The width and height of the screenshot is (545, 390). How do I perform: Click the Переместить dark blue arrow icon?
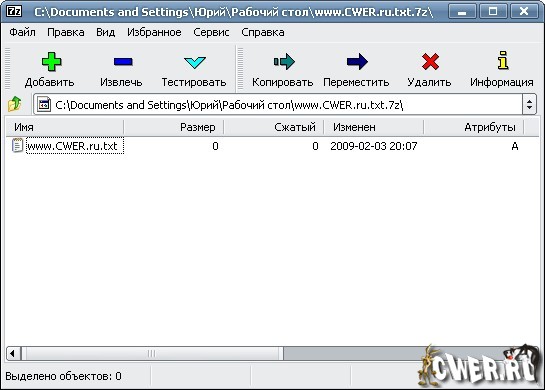click(357, 62)
